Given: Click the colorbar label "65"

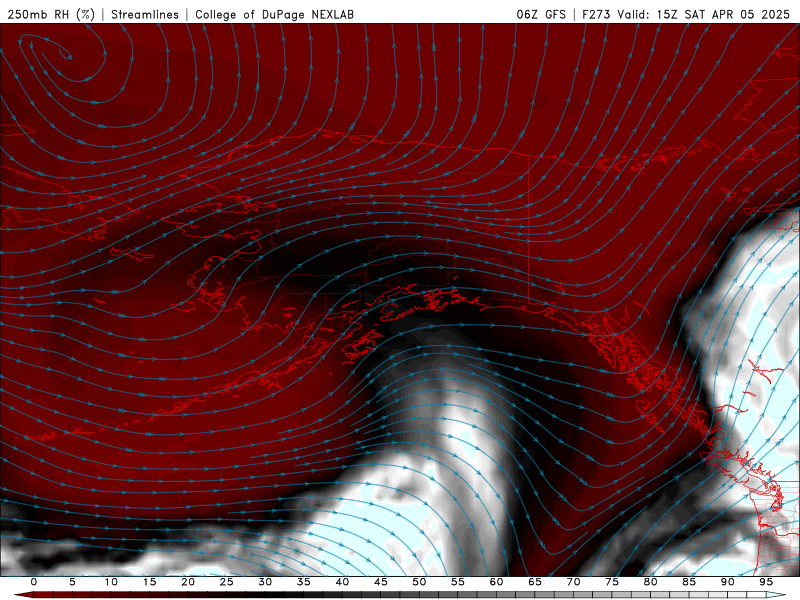Looking at the screenshot, I should [535, 582].
